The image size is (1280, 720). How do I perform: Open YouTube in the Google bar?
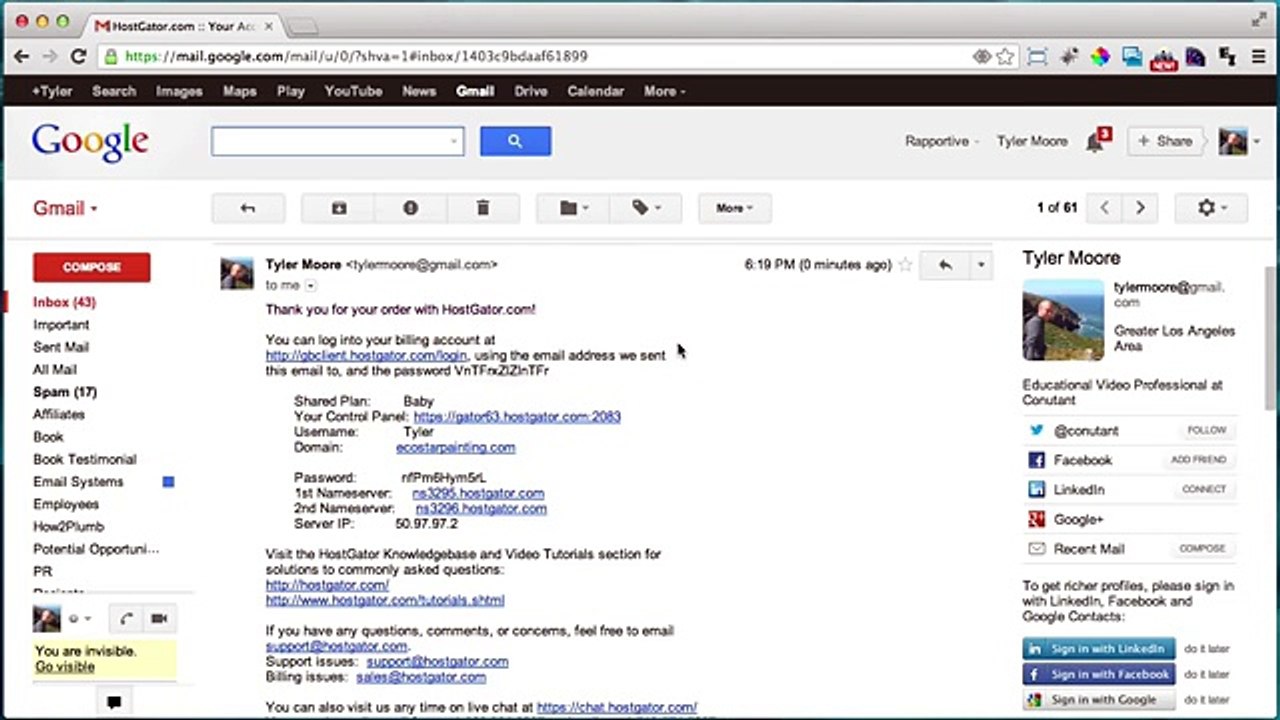(x=353, y=91)
